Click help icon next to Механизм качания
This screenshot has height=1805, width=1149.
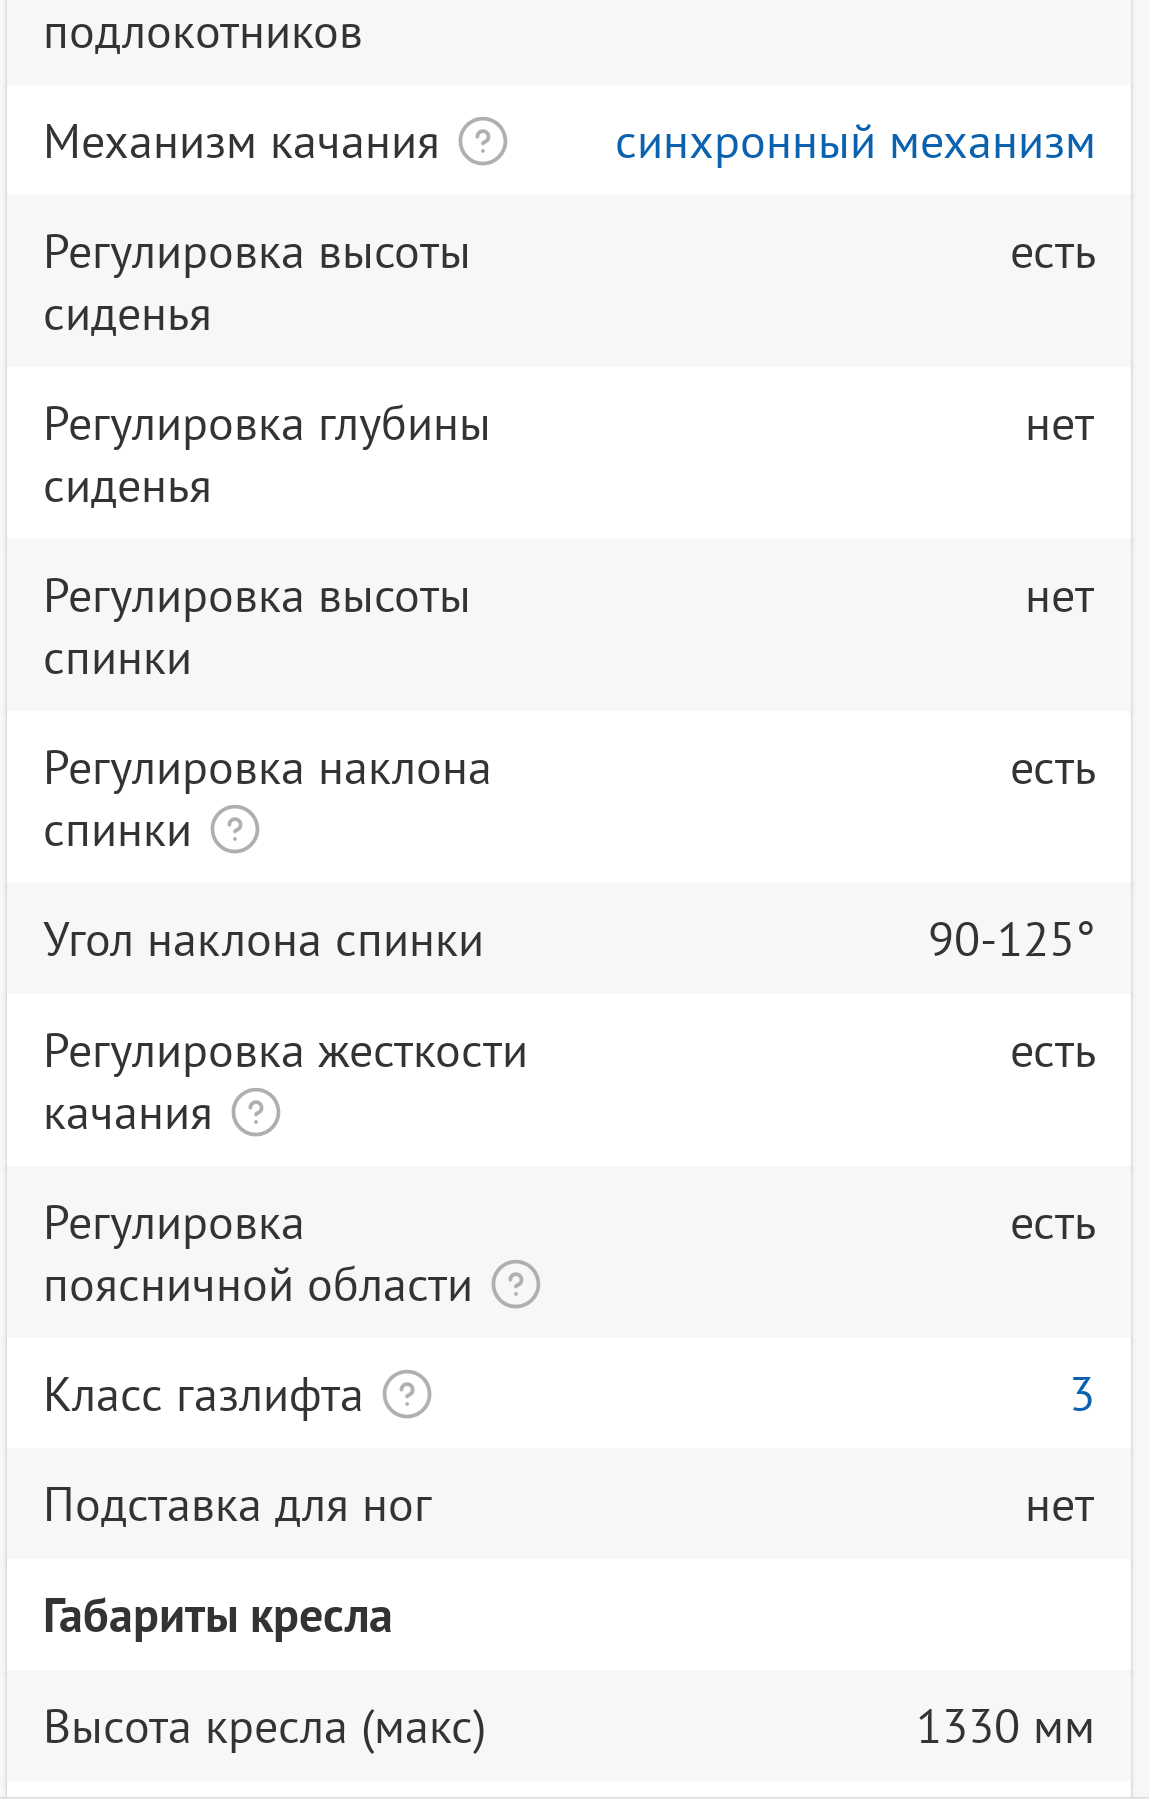tap(483, 142)
